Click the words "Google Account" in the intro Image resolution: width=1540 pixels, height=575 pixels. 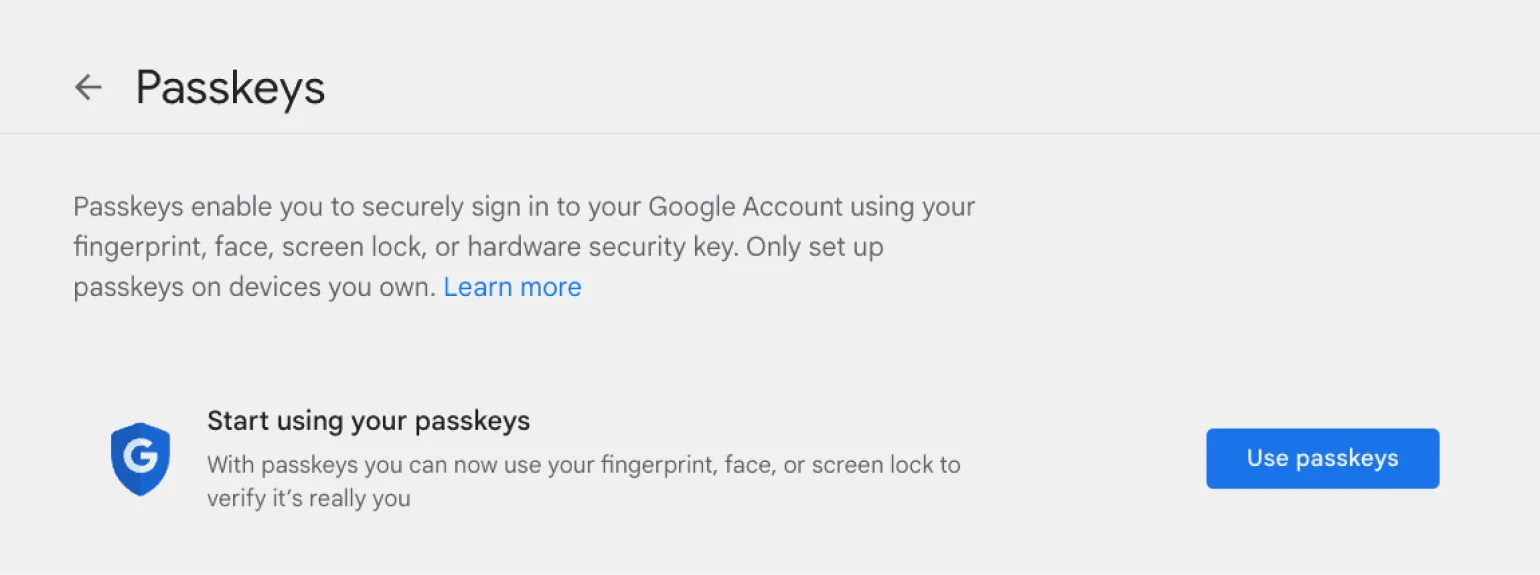click(745, 207)
